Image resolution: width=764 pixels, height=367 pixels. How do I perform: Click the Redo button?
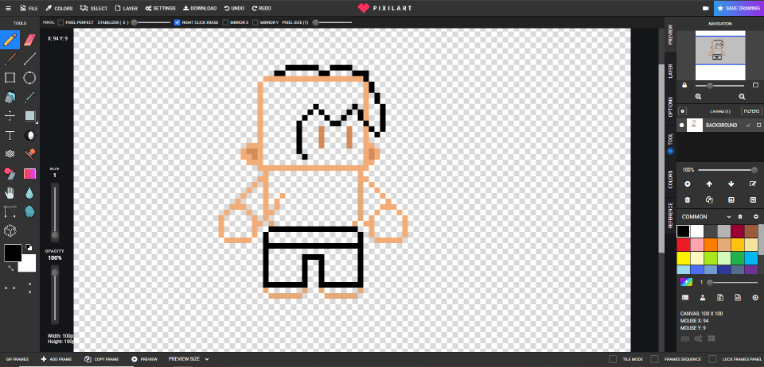click(262, 8)
